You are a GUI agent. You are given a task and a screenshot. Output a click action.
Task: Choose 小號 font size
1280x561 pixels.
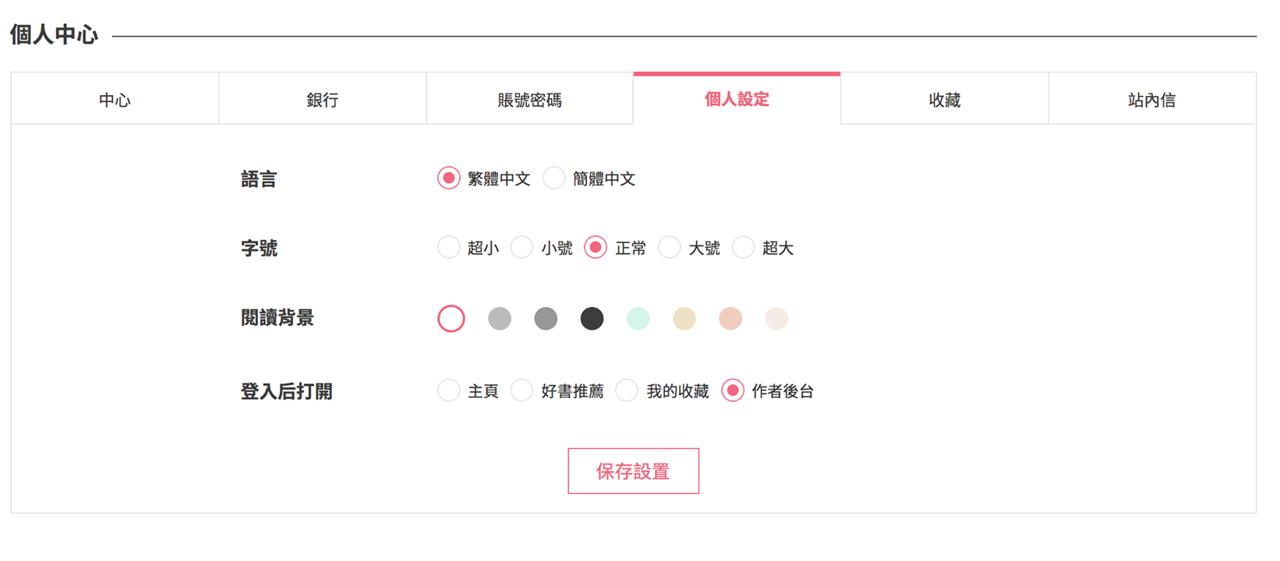(522, 248)
